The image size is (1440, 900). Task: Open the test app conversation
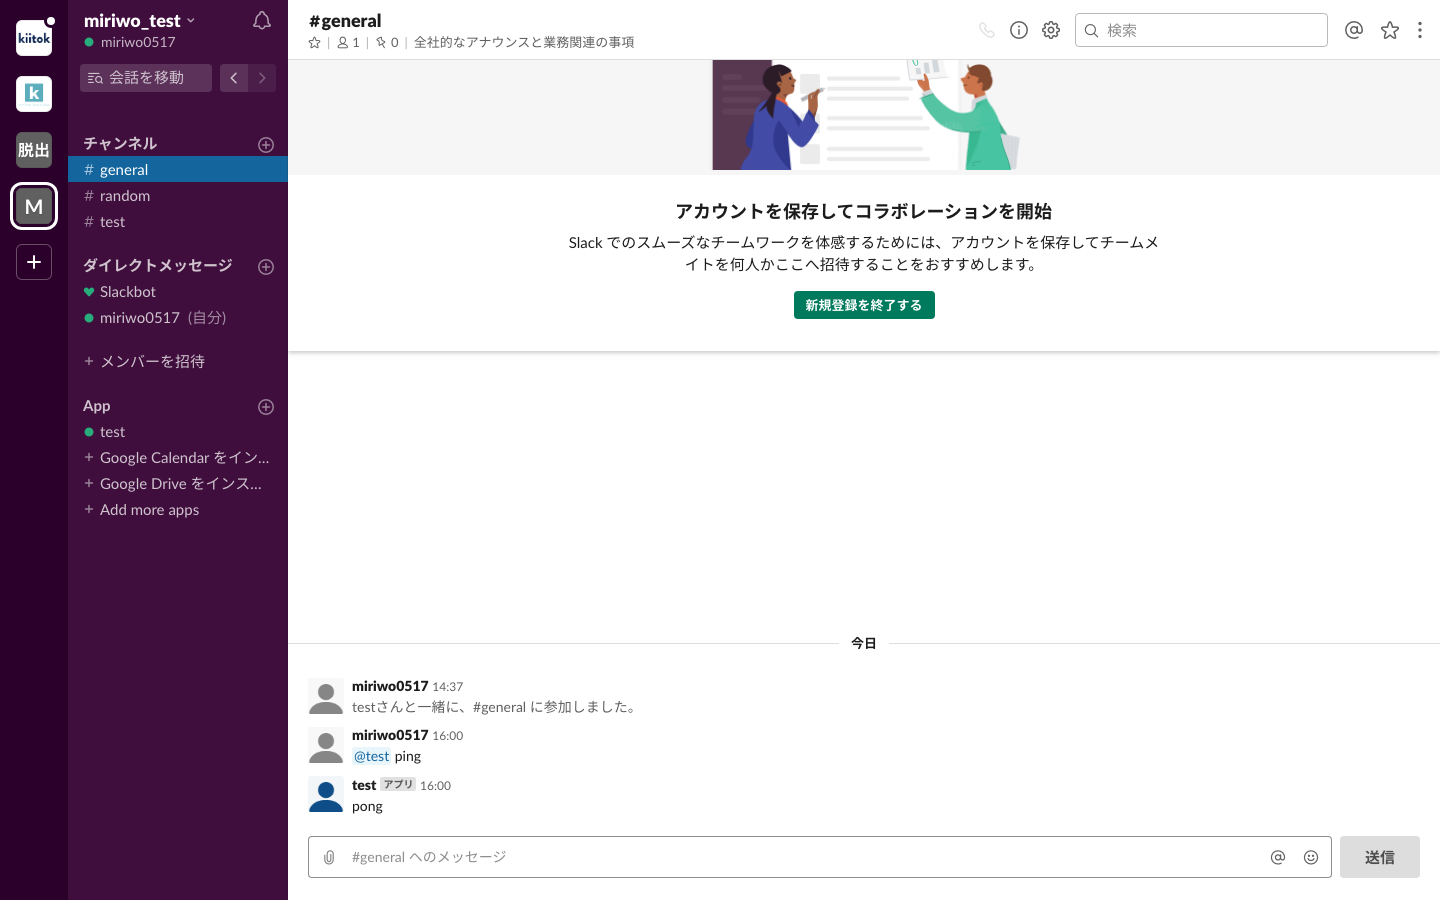pos(110,431)
